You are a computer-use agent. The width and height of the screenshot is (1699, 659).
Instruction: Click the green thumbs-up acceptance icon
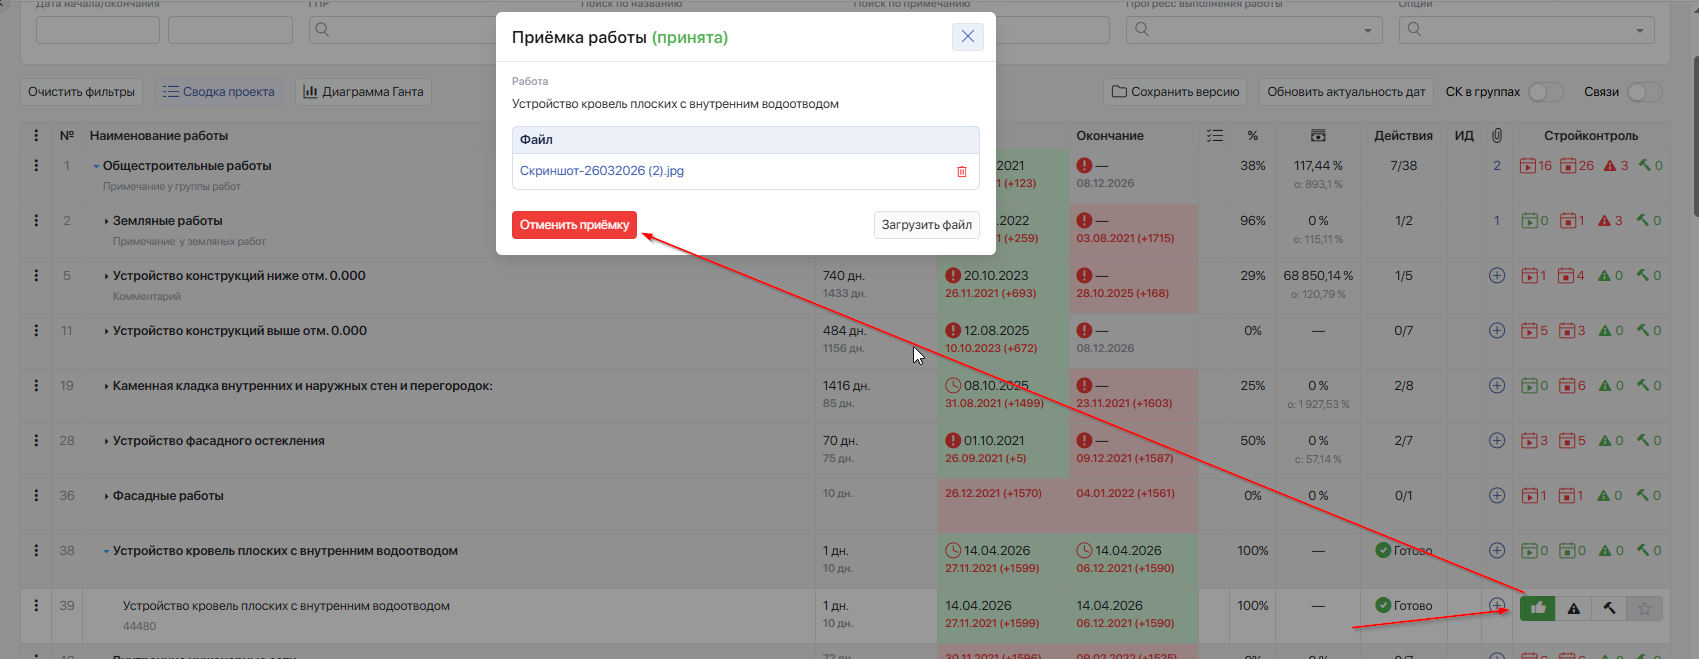(1538, 608)
